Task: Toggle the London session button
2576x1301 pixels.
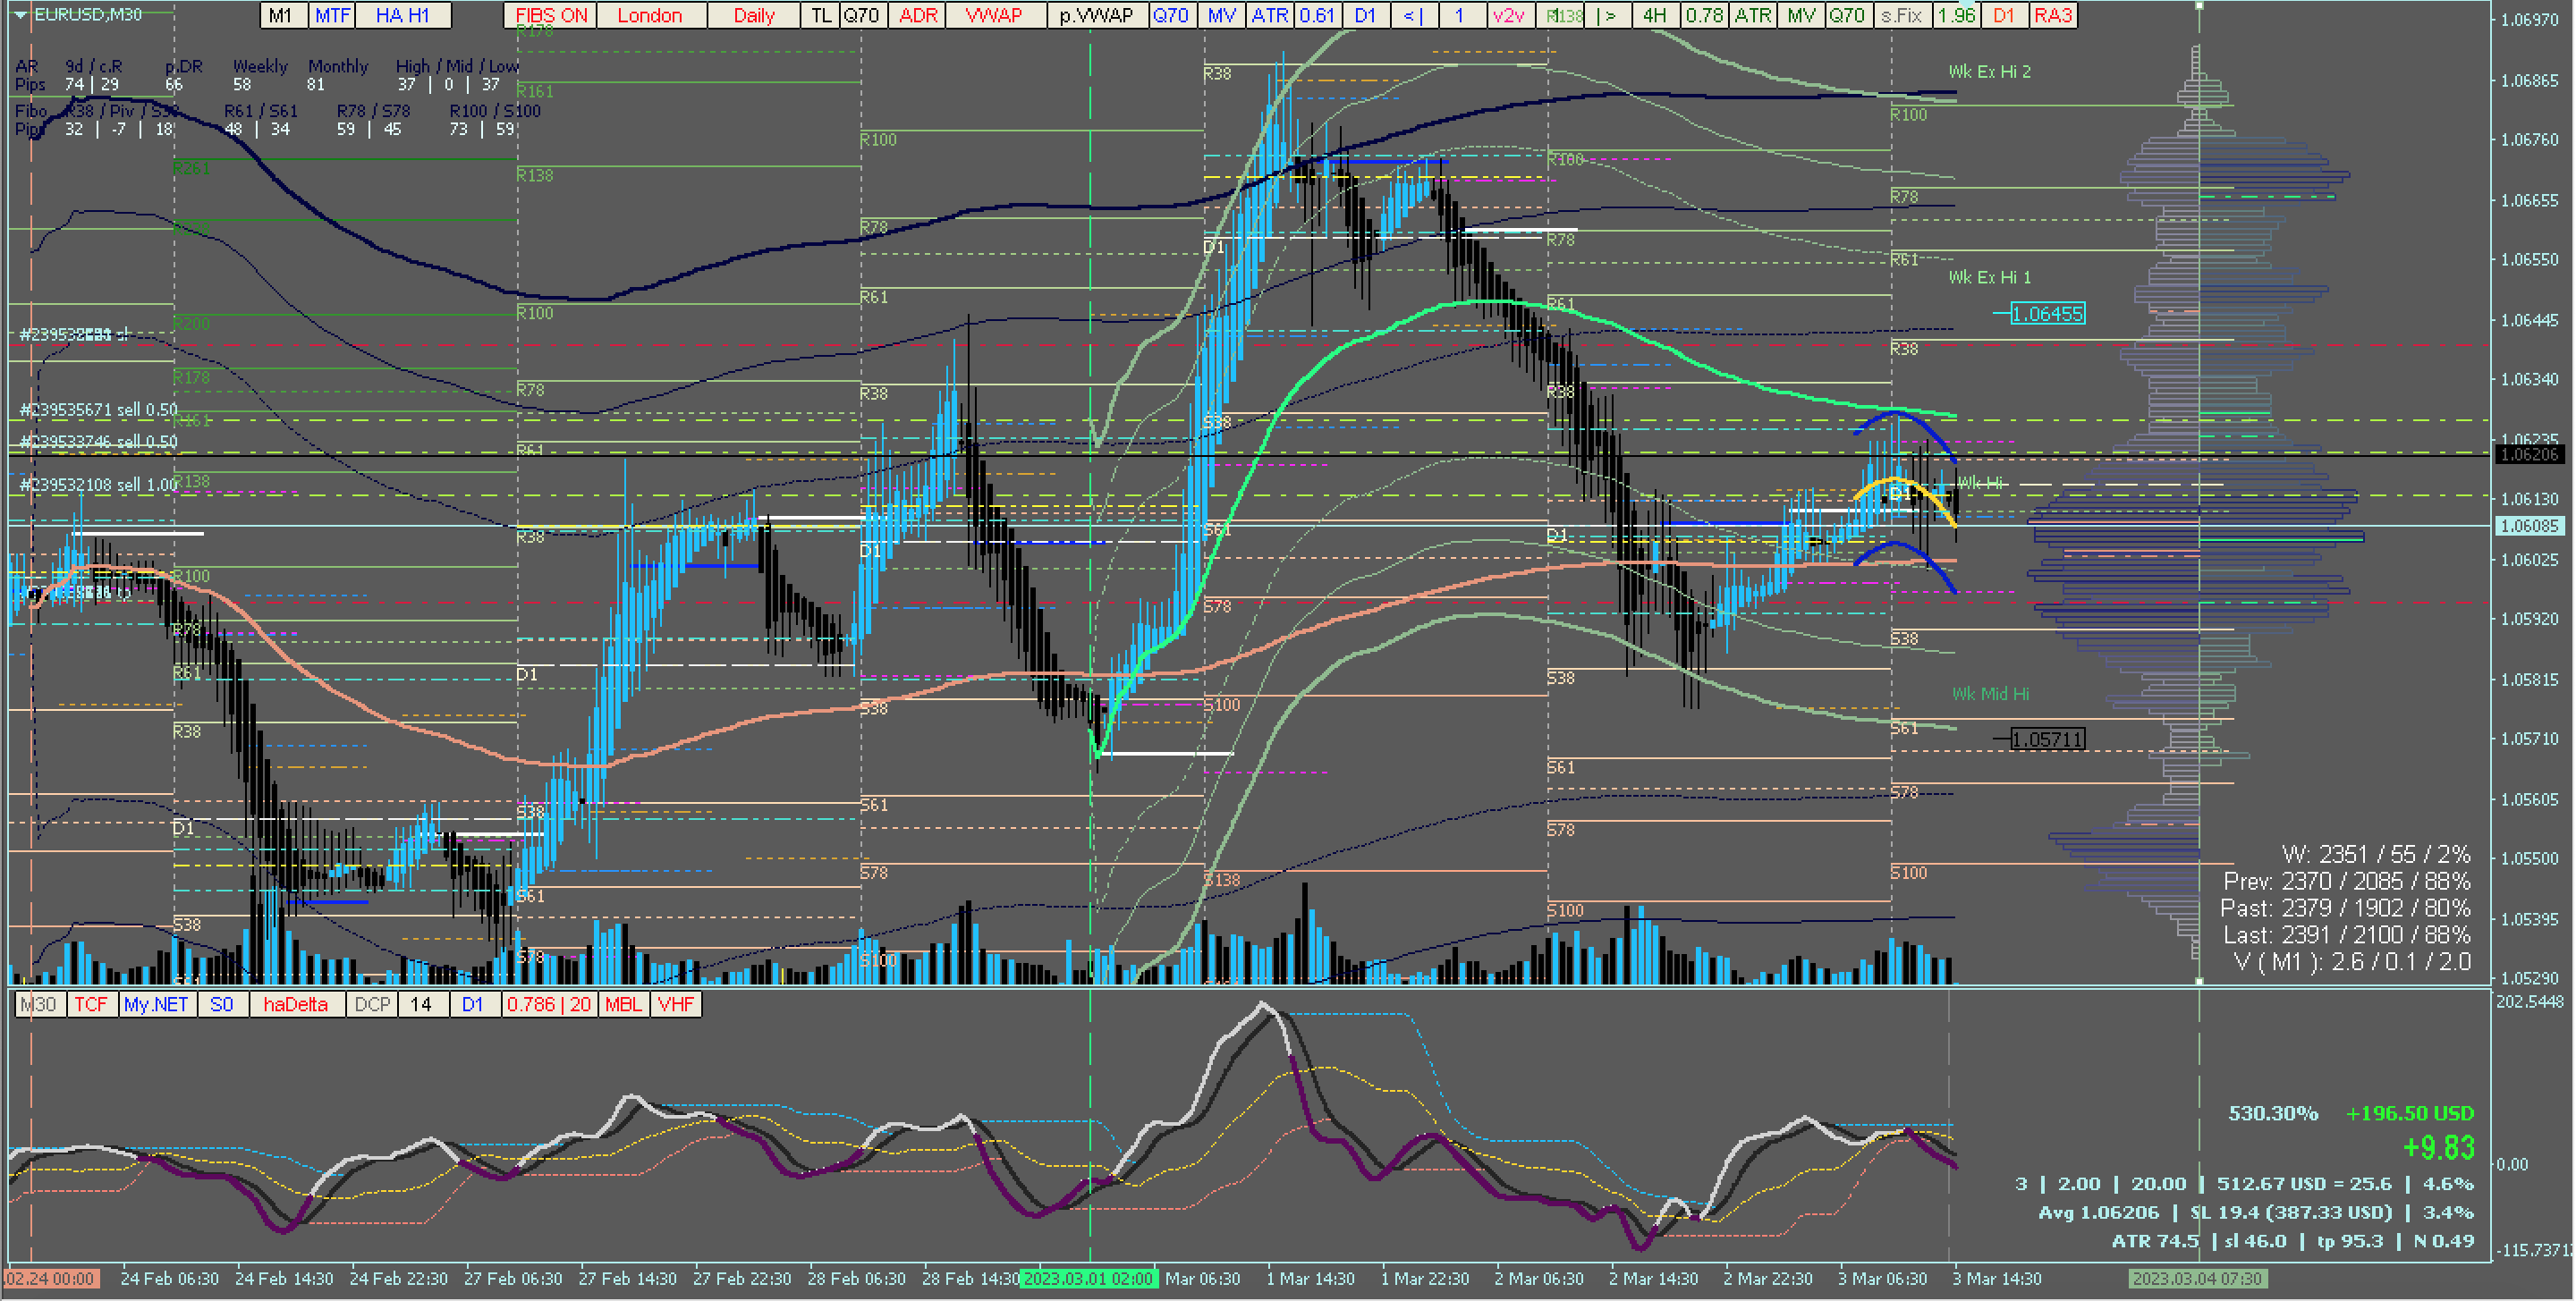Action: point(649,15)
